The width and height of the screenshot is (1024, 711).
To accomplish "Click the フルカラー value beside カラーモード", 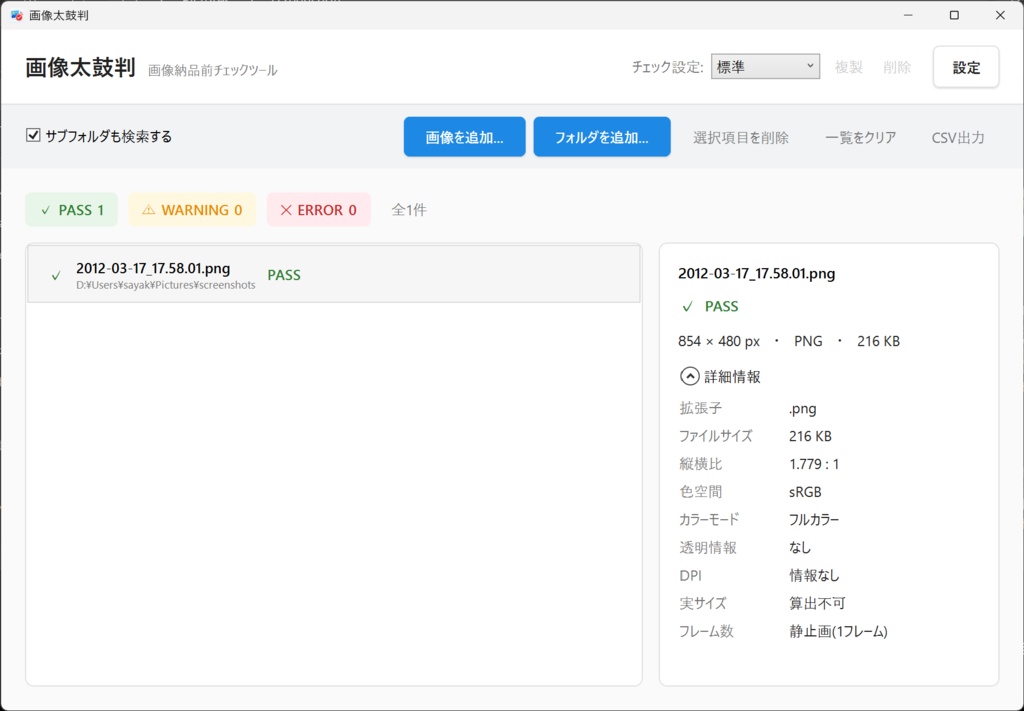I will tap(814, 520).
